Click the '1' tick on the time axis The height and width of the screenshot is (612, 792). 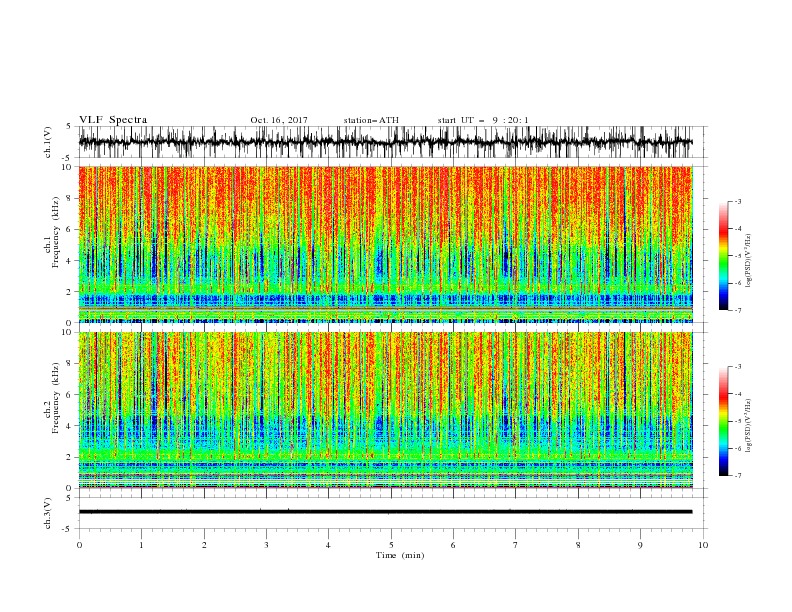coord(141,545)
